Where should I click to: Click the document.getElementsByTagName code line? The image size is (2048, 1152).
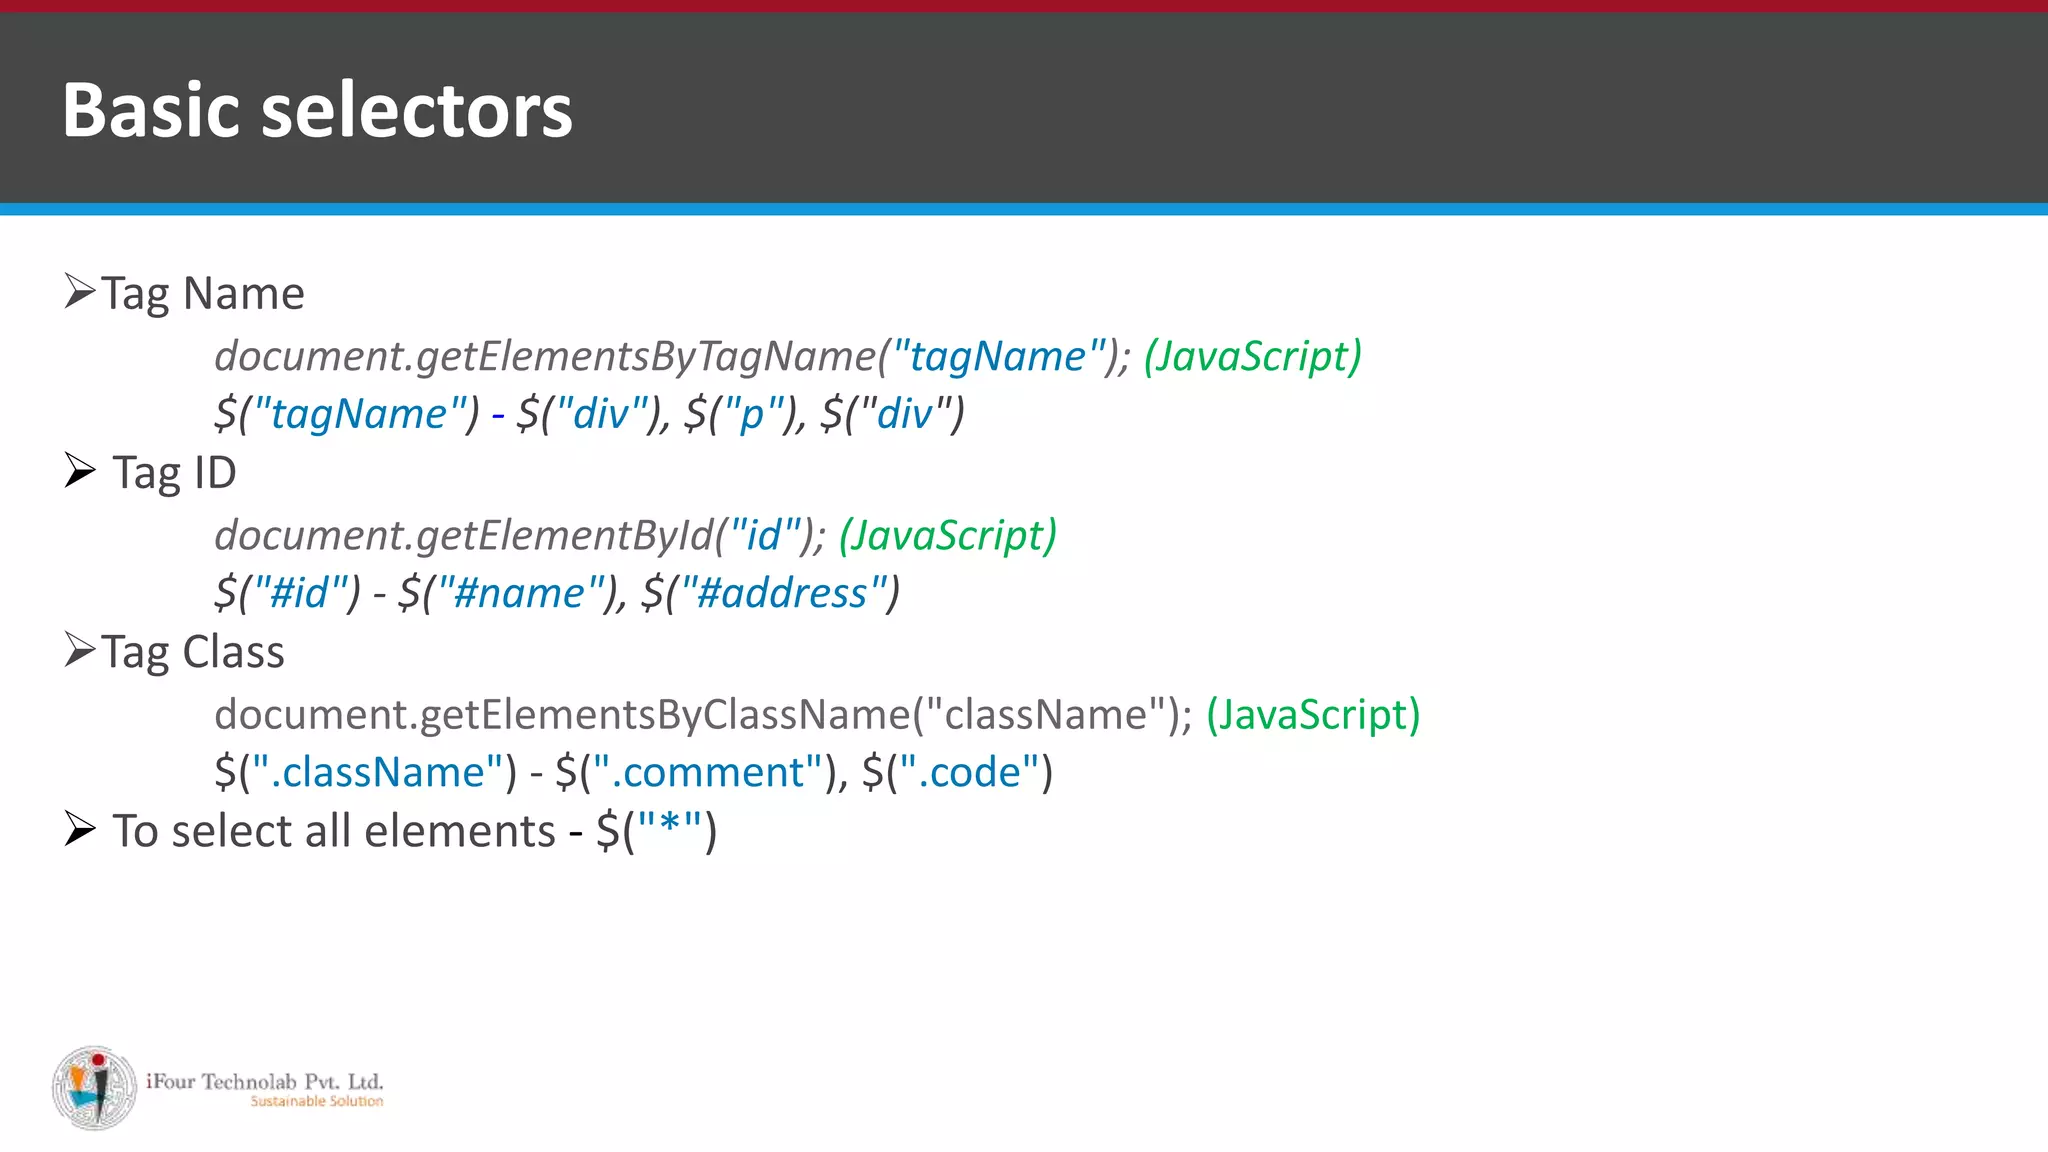[x=788, y=356]
